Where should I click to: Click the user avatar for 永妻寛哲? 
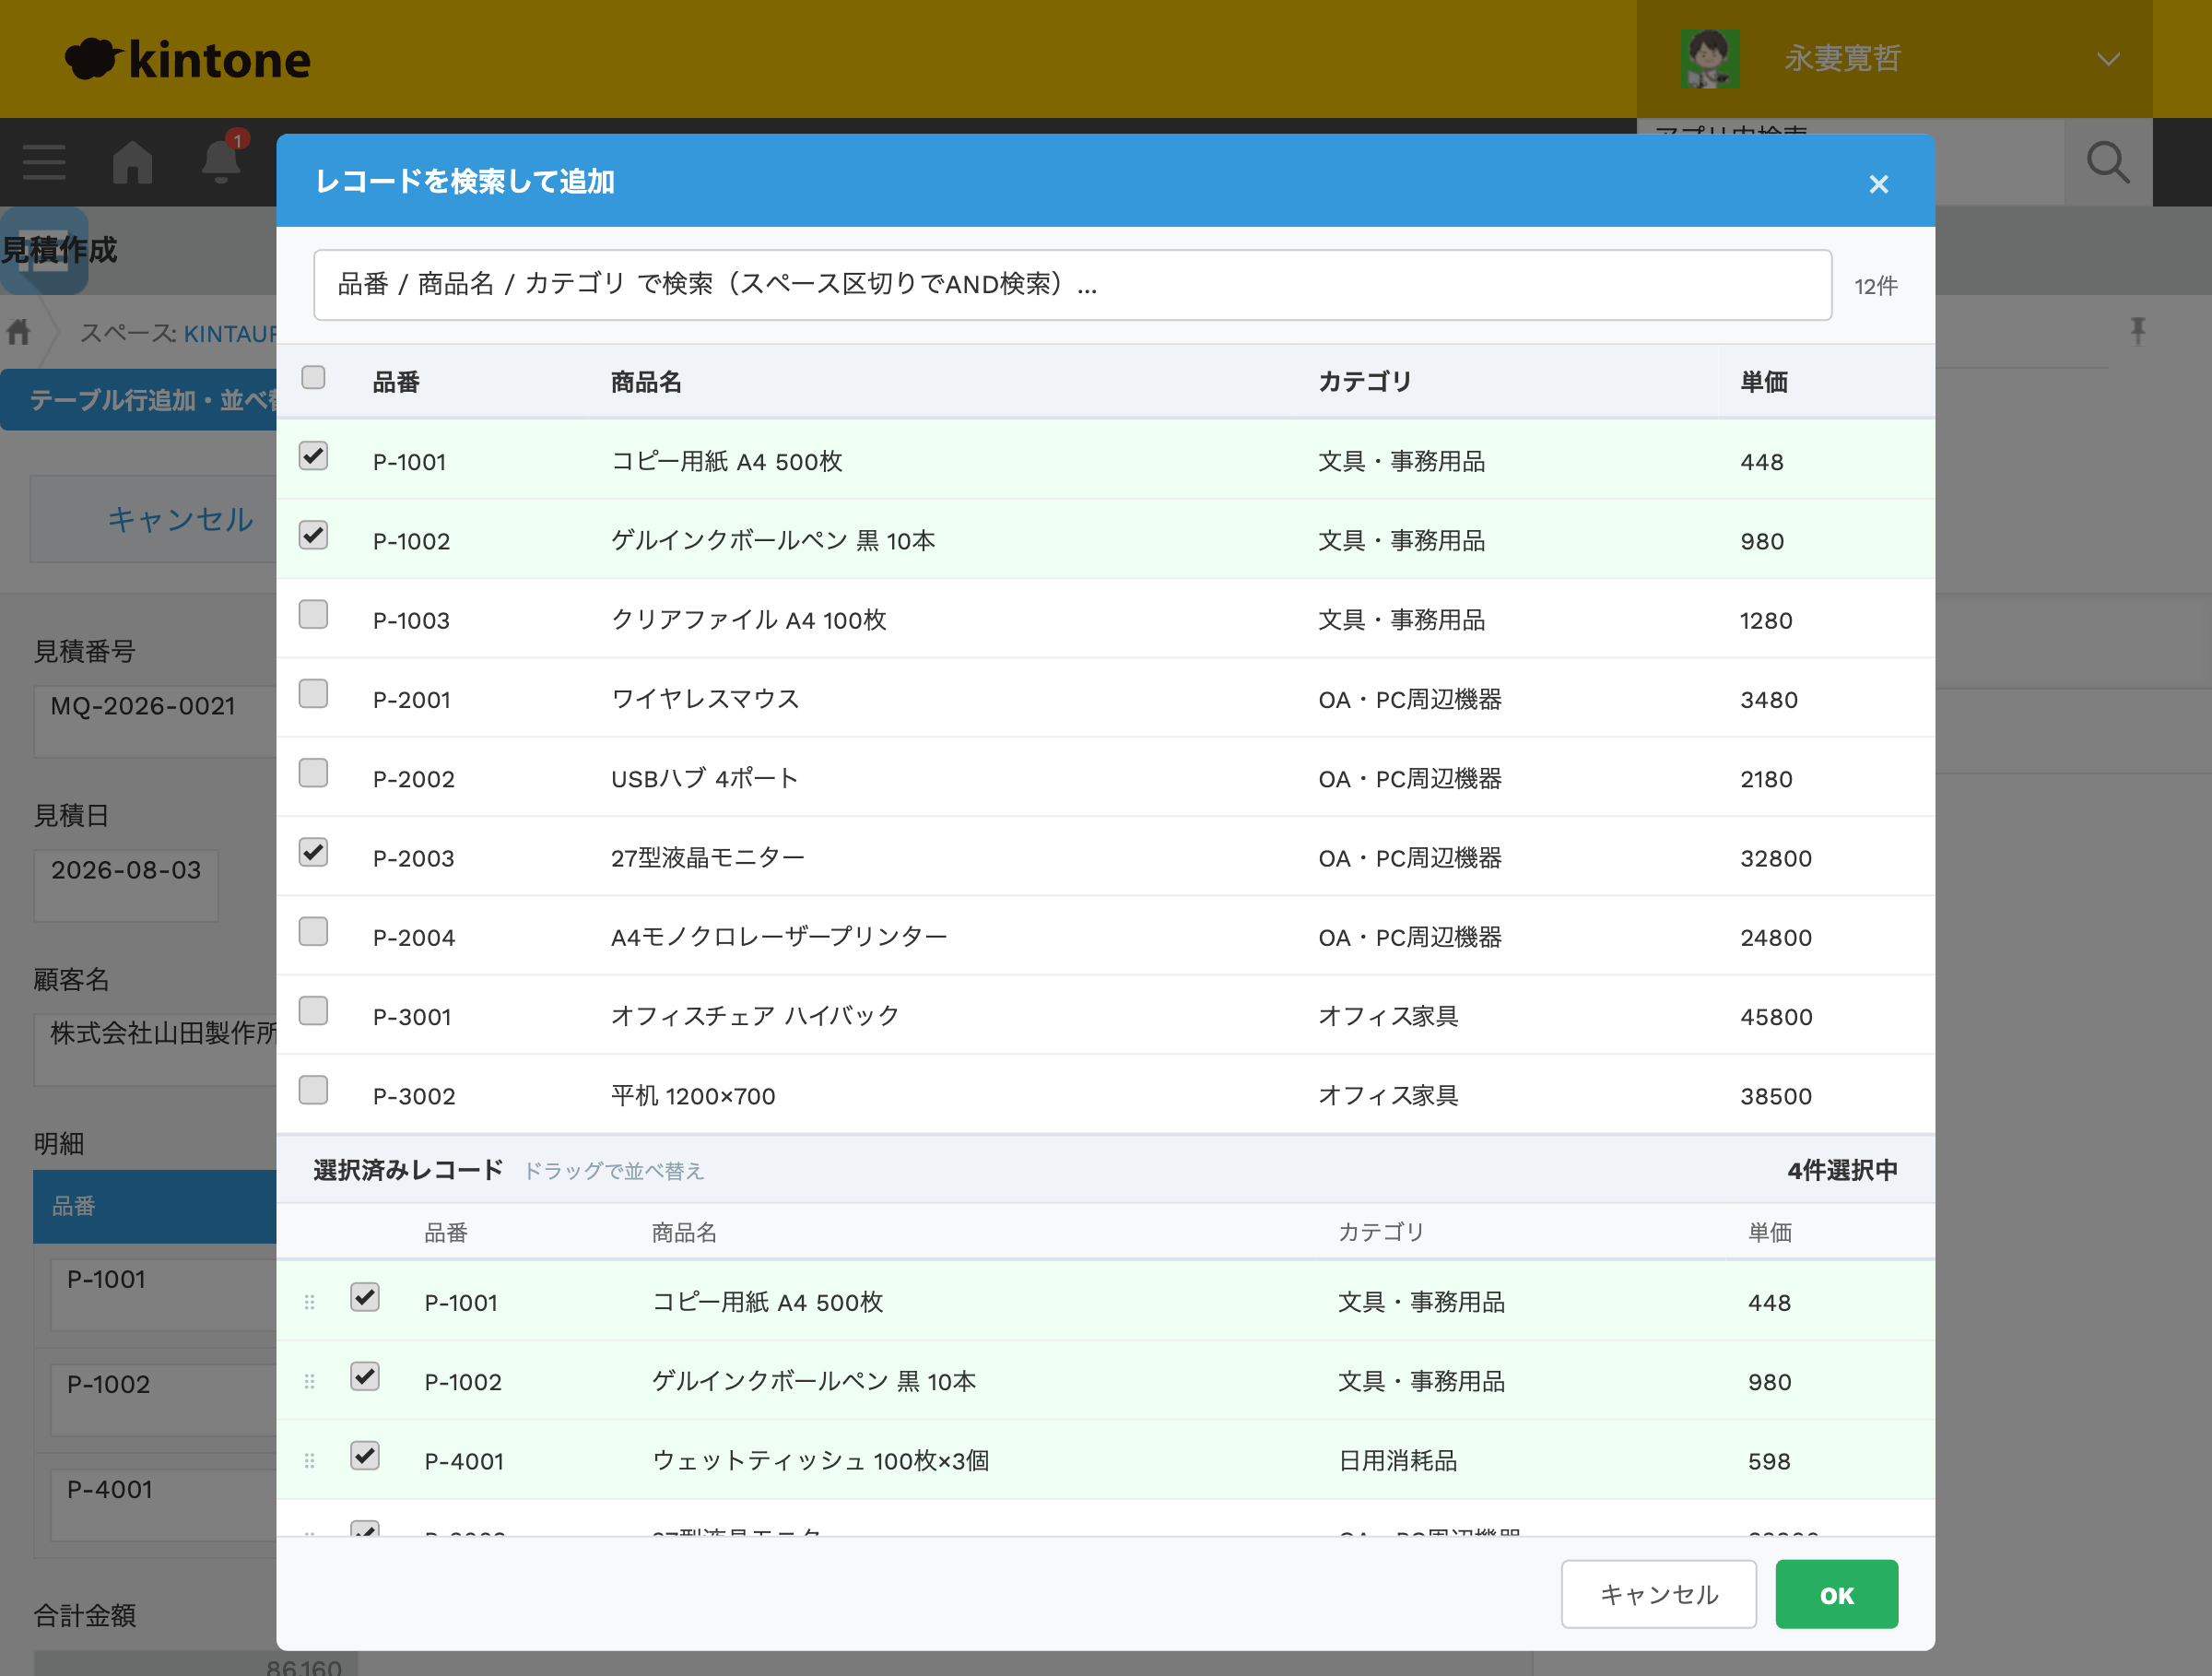[1709, 59]
